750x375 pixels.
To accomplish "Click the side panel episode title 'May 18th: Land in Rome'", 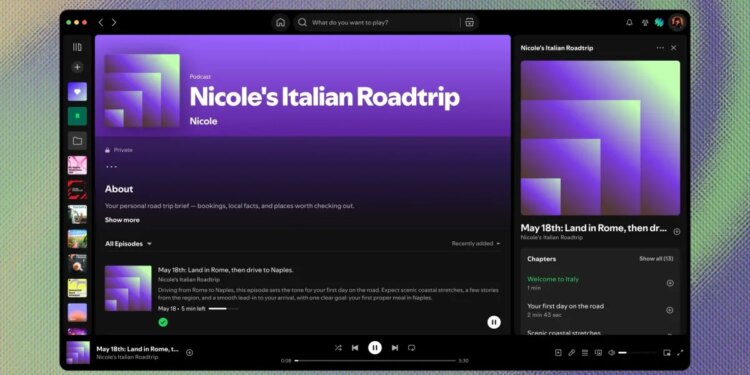I will (594, 228).
